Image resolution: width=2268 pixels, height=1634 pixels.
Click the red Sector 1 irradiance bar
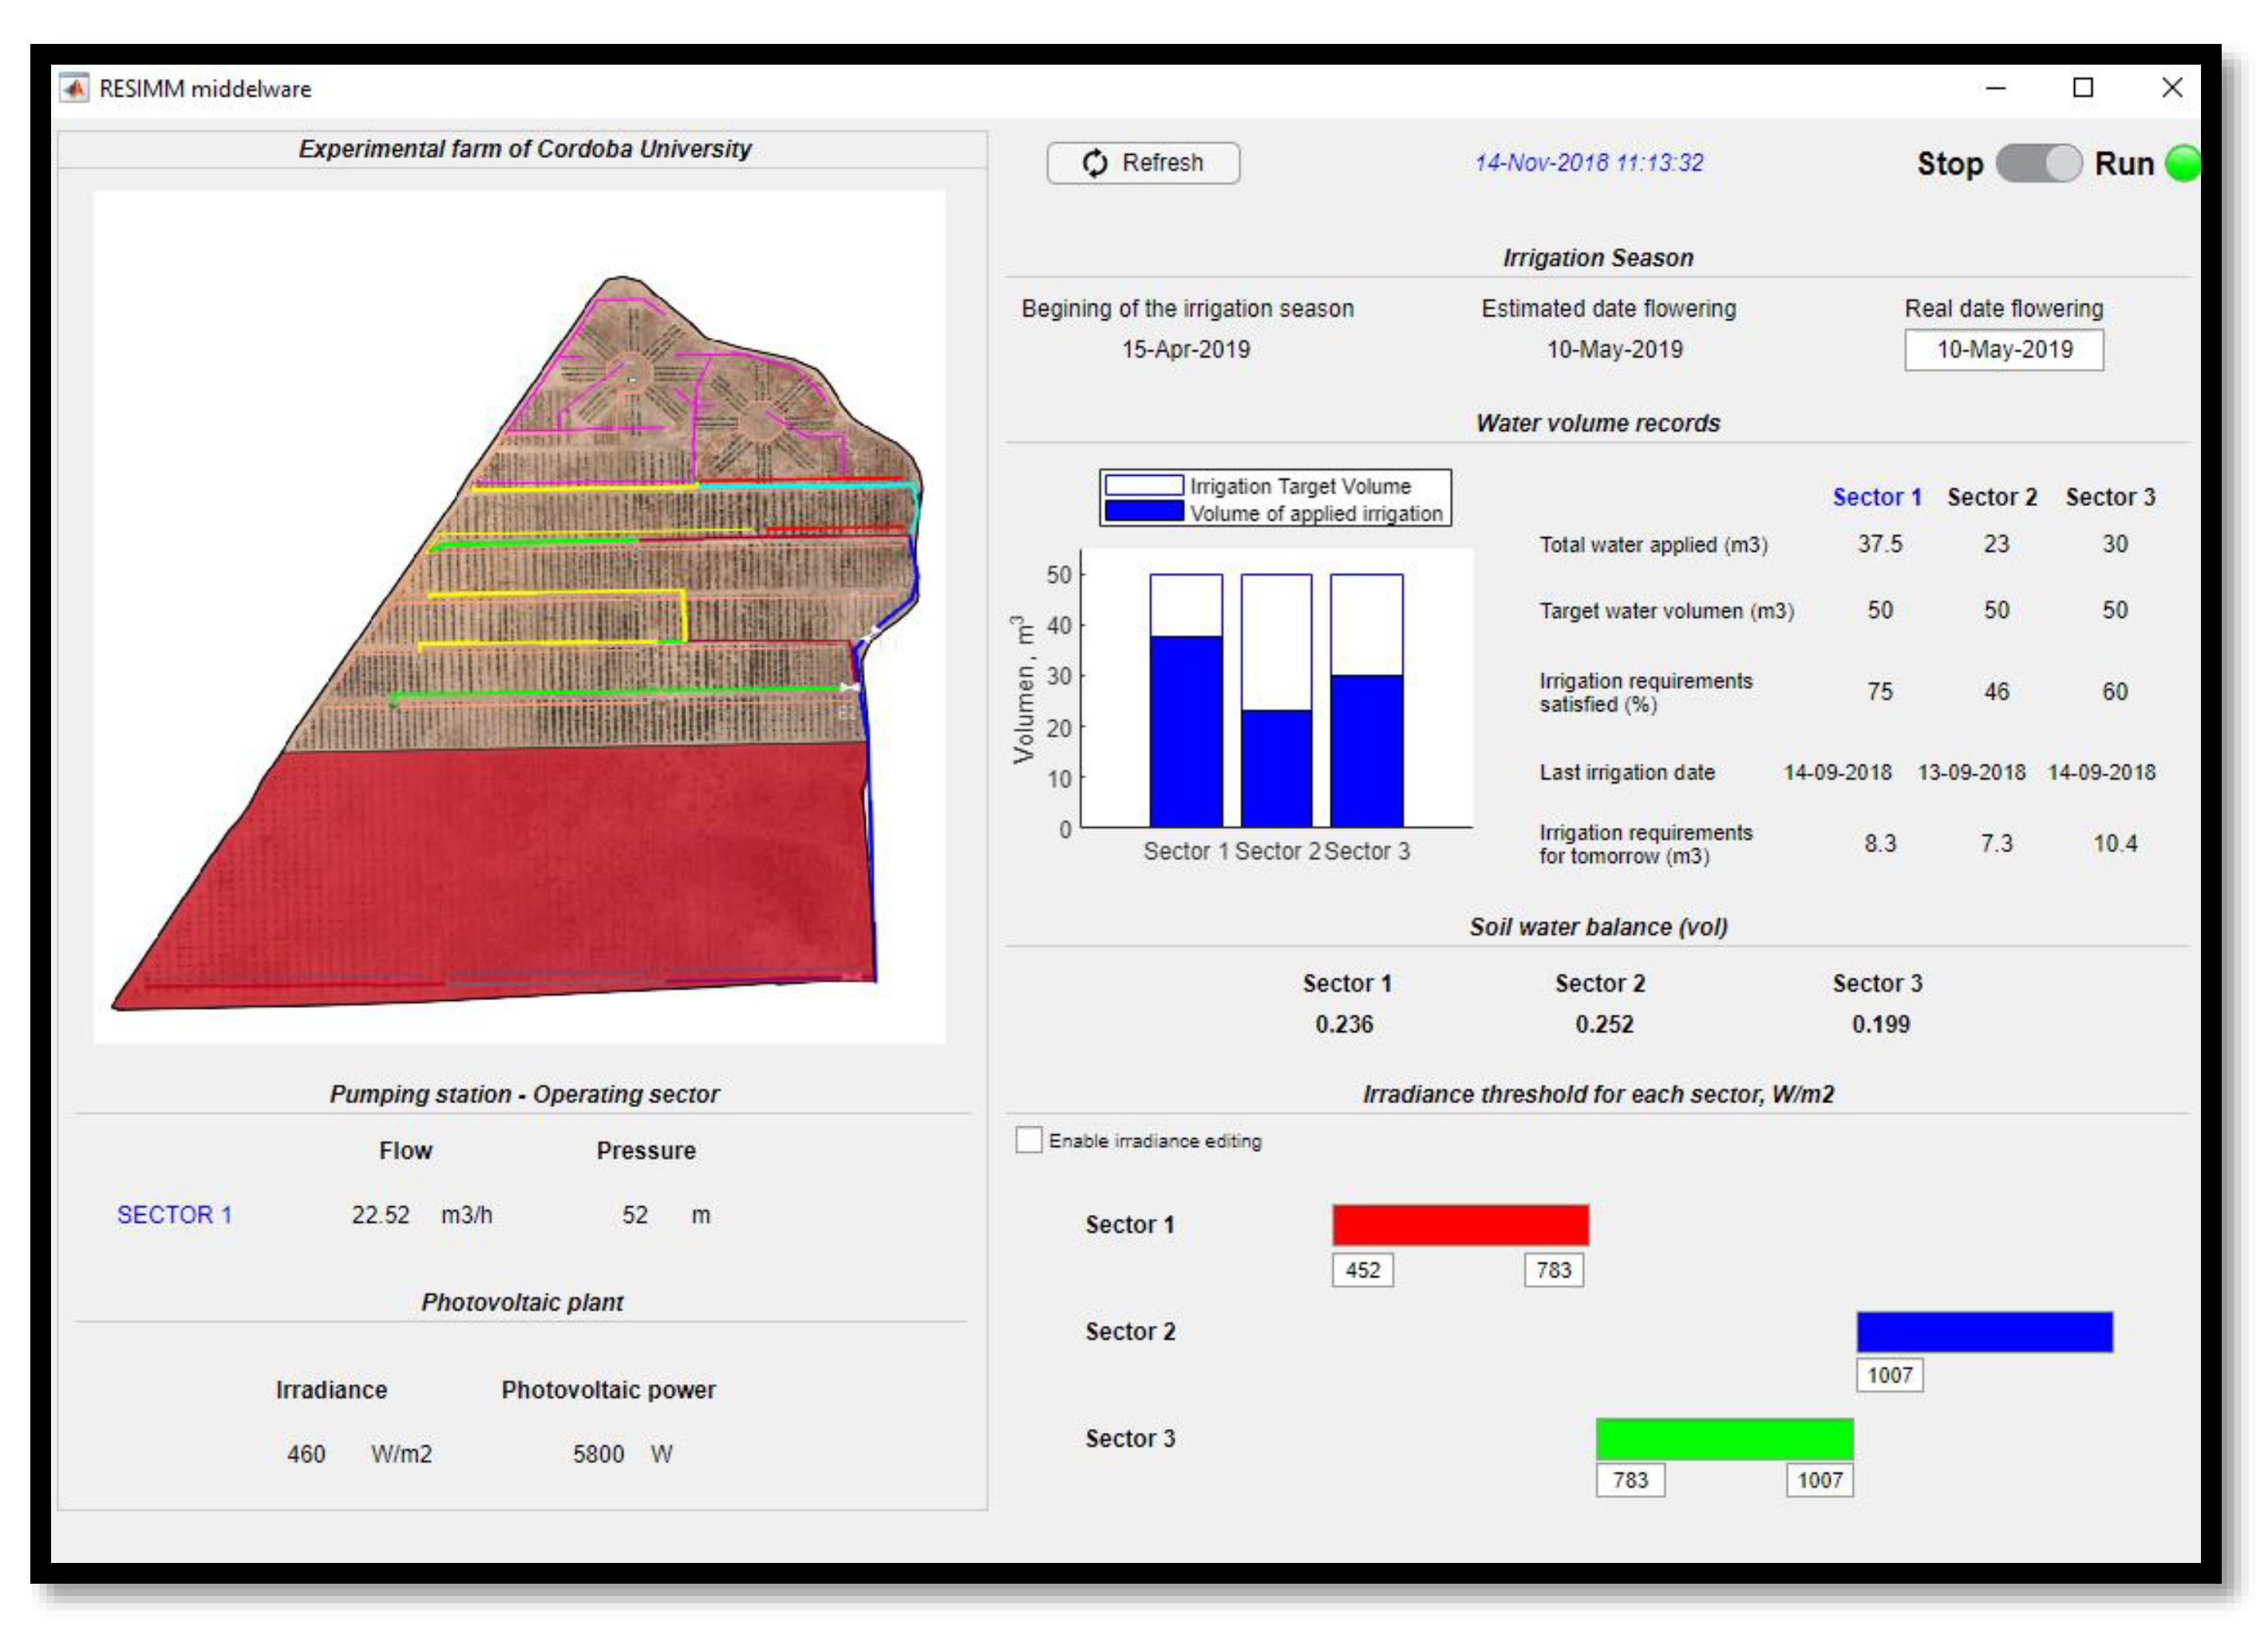click(1460, 1225)
